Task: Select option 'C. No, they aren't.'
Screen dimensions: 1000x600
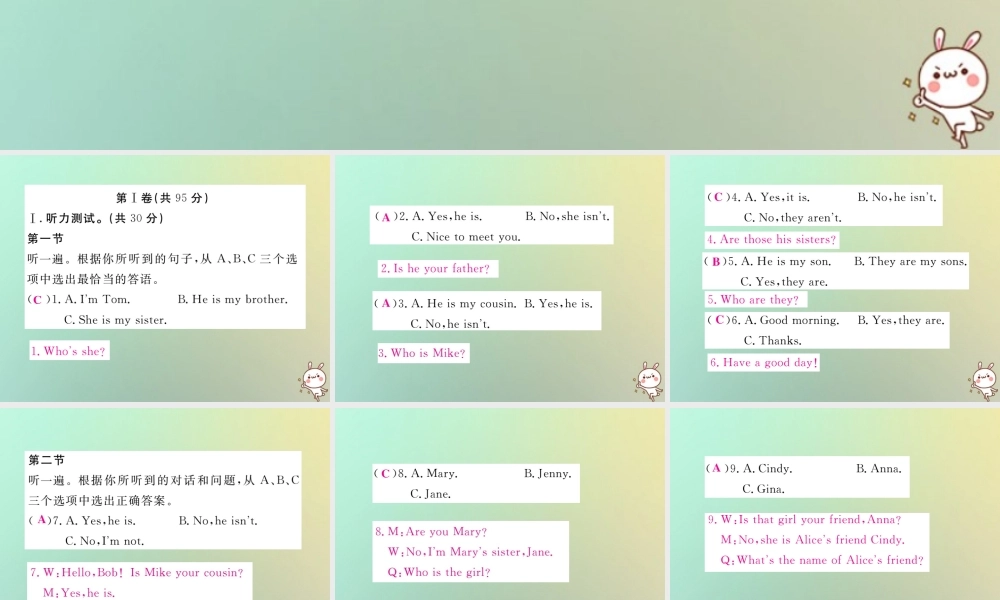Action: click(x=793, y=217)
